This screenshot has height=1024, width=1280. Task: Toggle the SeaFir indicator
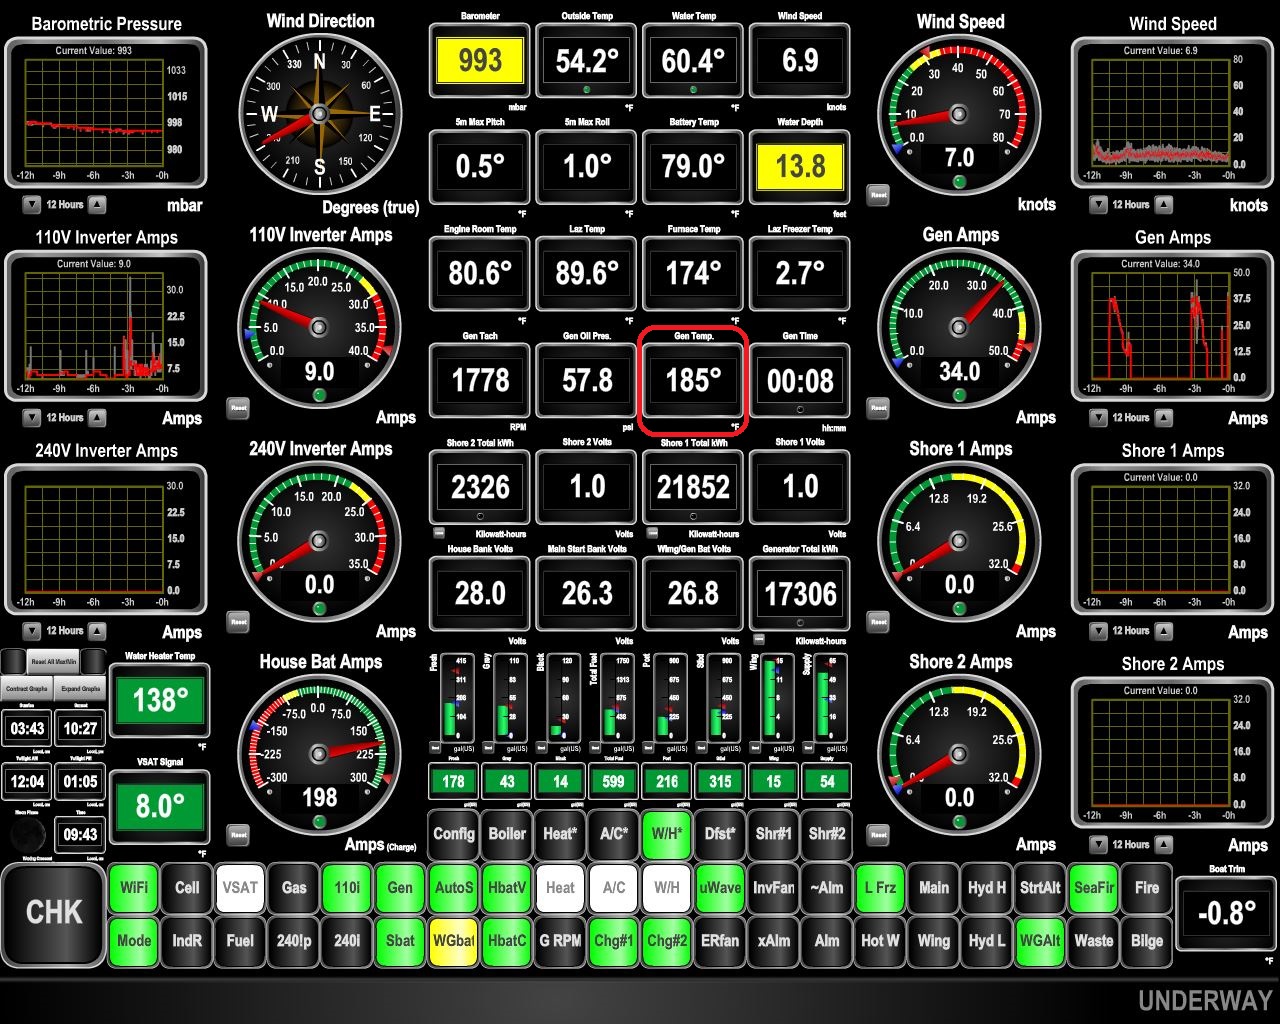point(1093,888)
